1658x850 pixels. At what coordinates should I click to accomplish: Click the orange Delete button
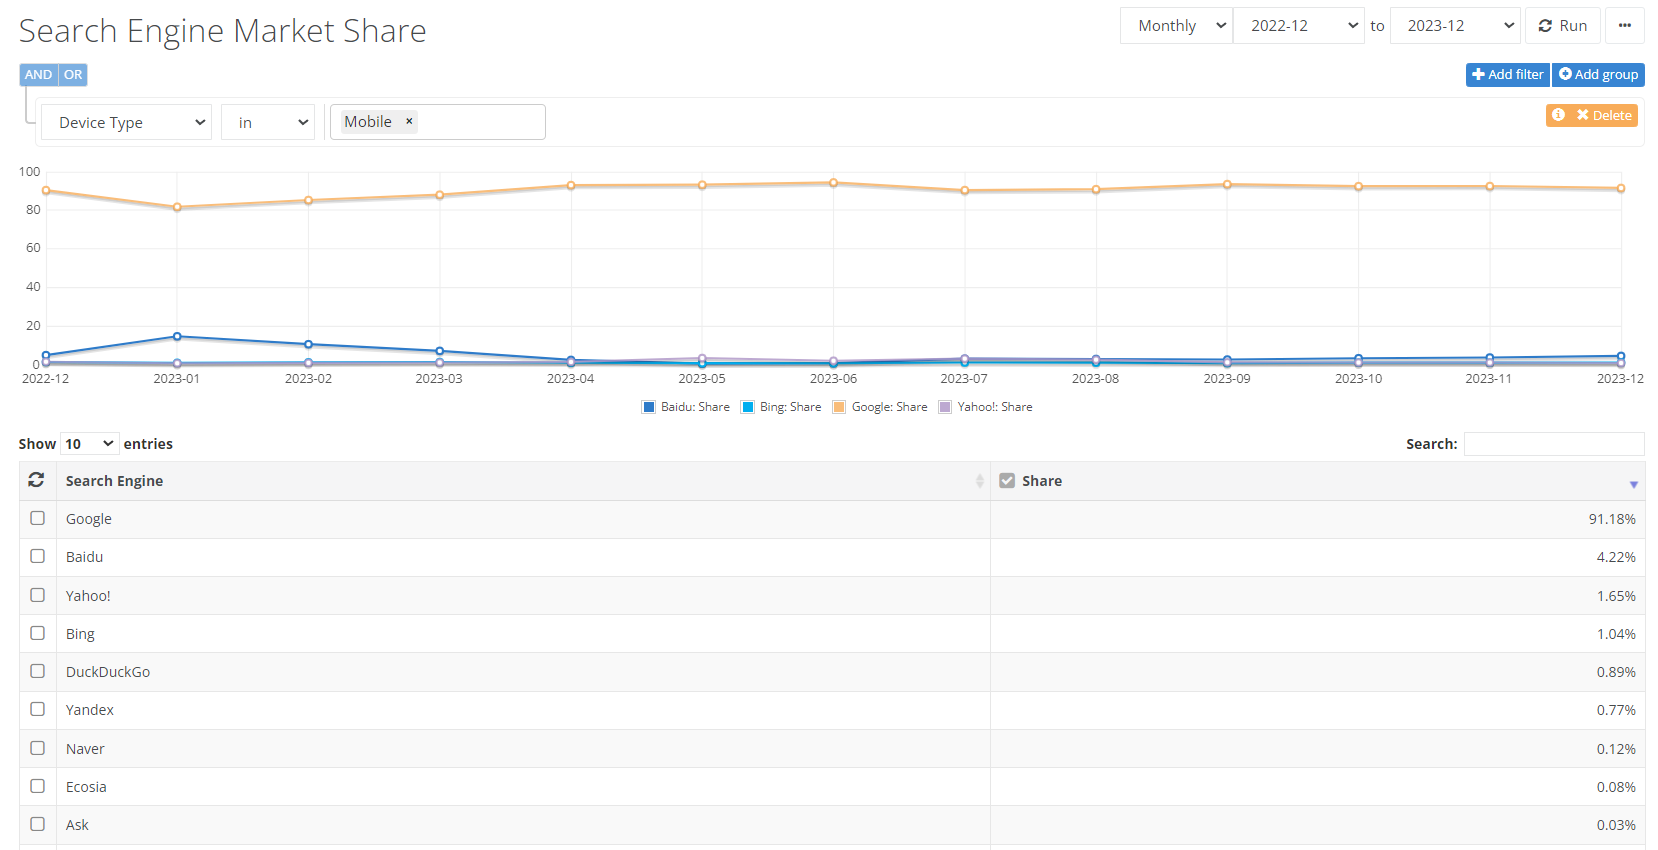point(1604,115)
